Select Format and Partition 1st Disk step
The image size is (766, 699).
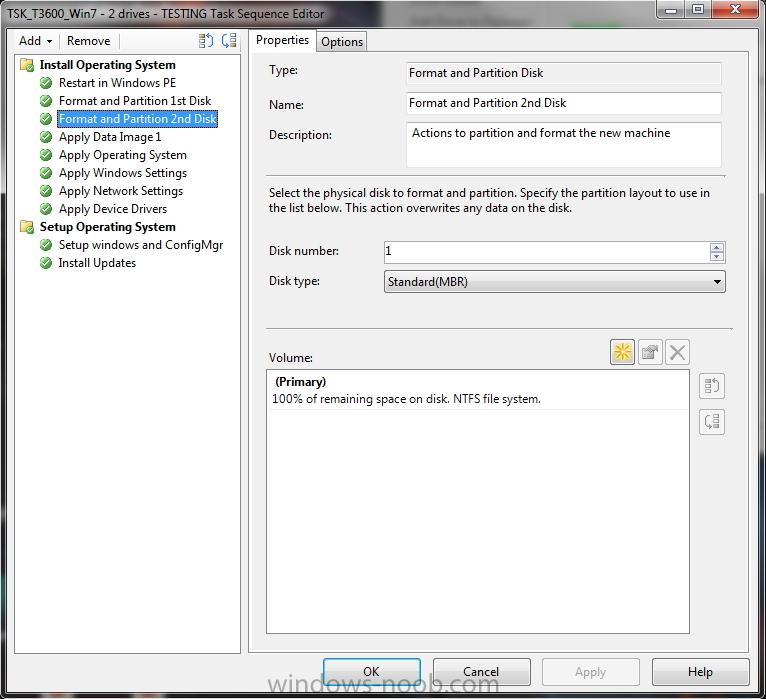pyautogui.click(x=135, y=101)
